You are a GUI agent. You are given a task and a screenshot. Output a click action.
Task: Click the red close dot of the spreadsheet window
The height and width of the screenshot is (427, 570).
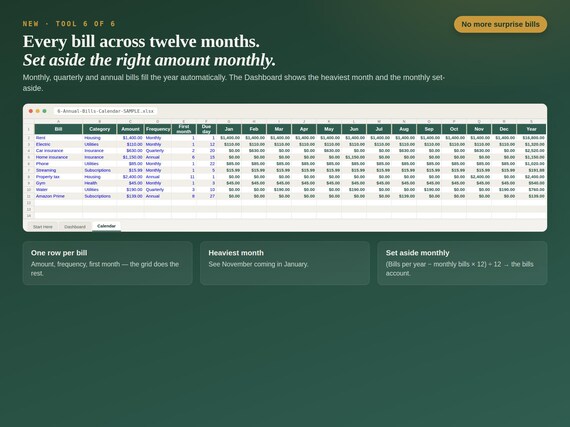click(31, 111)
